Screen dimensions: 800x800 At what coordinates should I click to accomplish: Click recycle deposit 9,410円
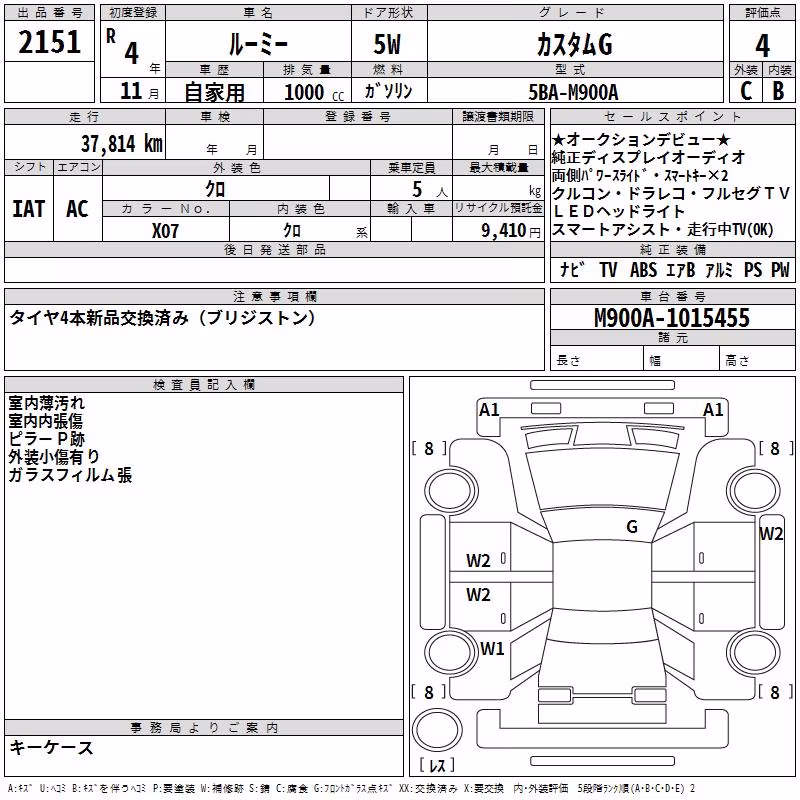point(511,231)
